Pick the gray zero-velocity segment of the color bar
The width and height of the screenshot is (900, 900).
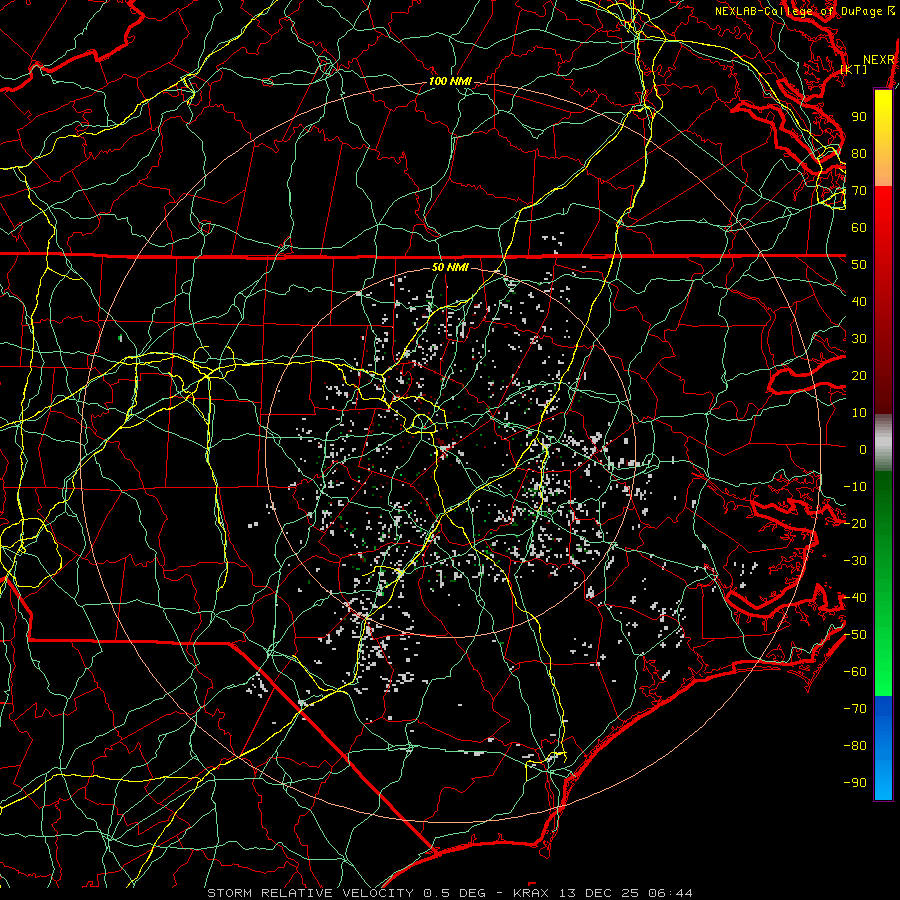883,443
